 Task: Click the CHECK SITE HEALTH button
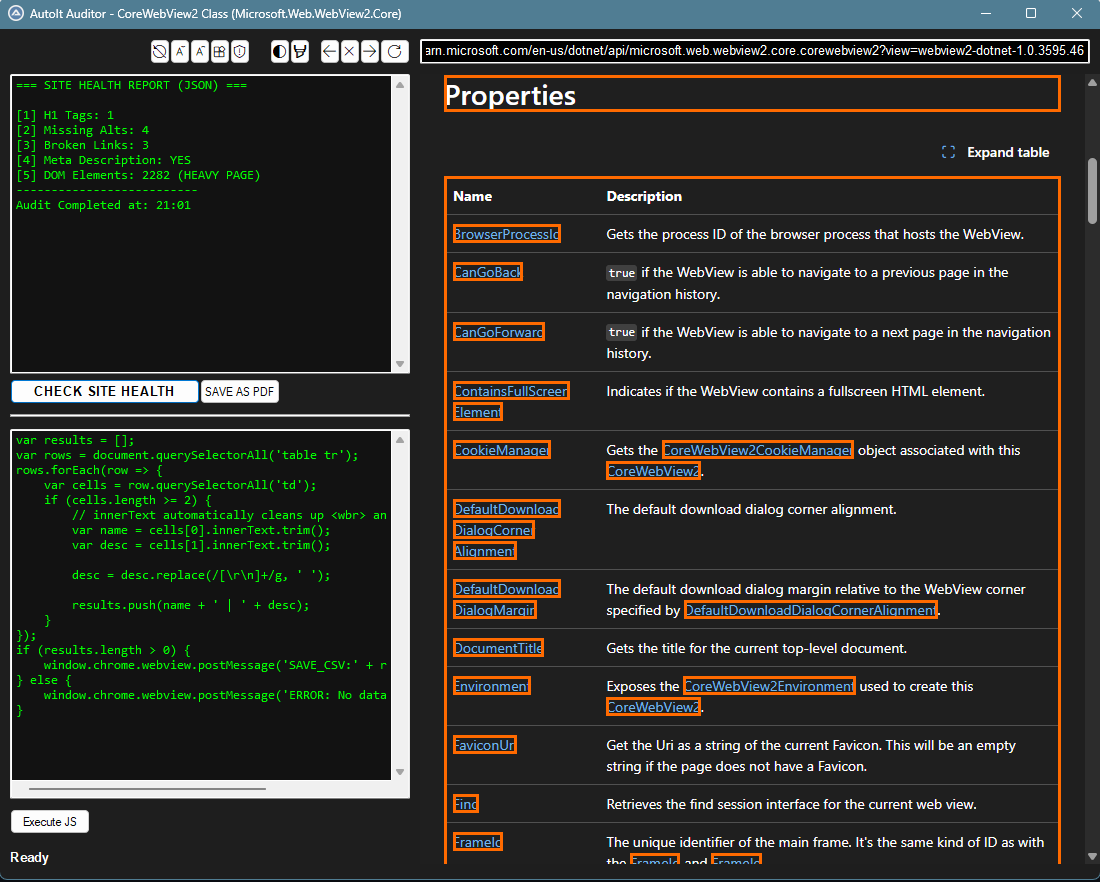[x=105, y=391]
